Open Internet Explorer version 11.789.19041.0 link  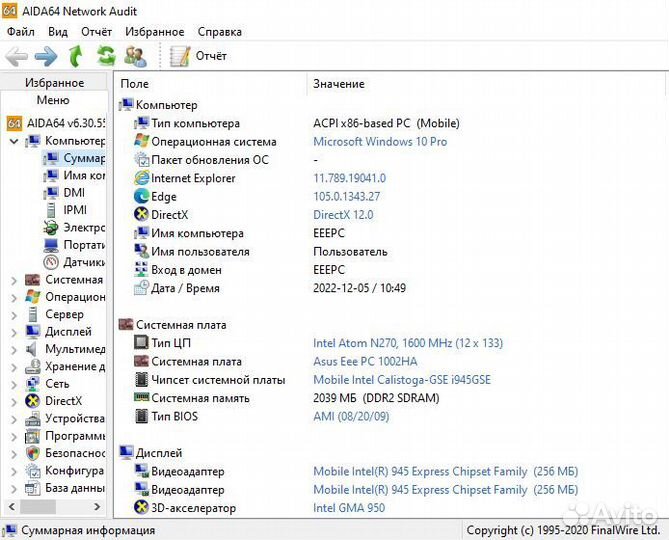[349, 178]
